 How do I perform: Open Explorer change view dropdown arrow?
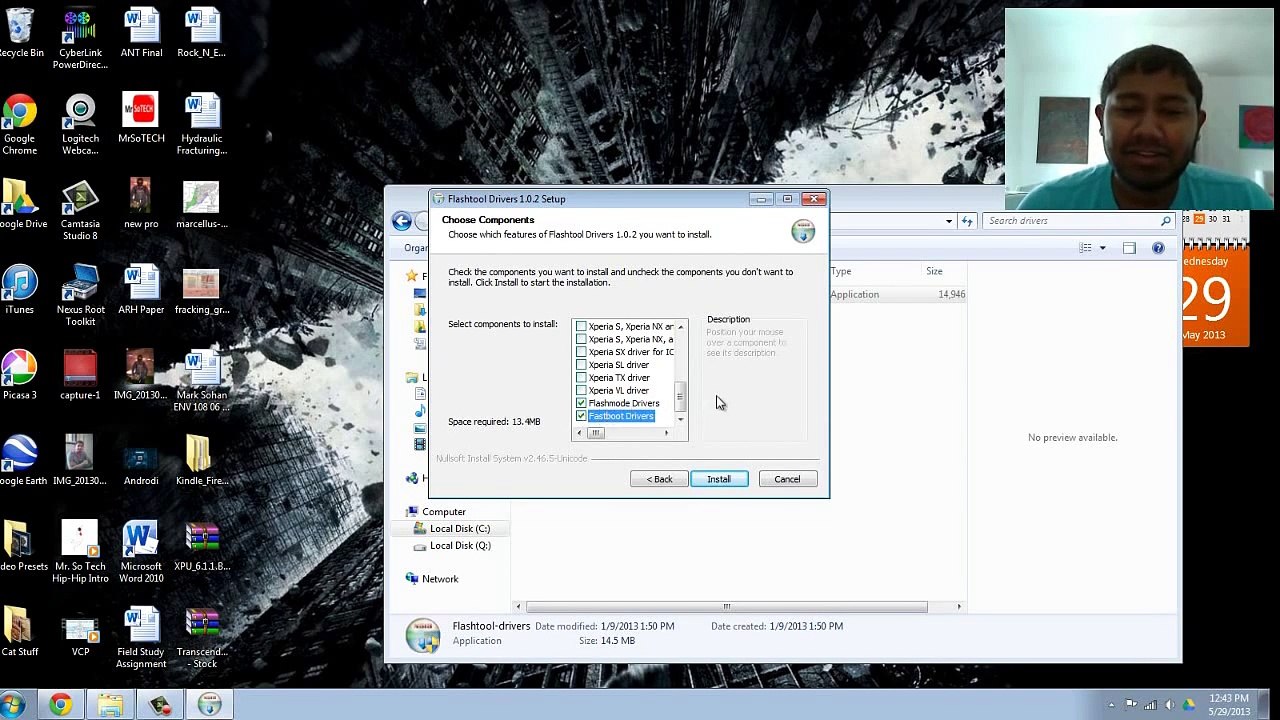pos(1102,248)
